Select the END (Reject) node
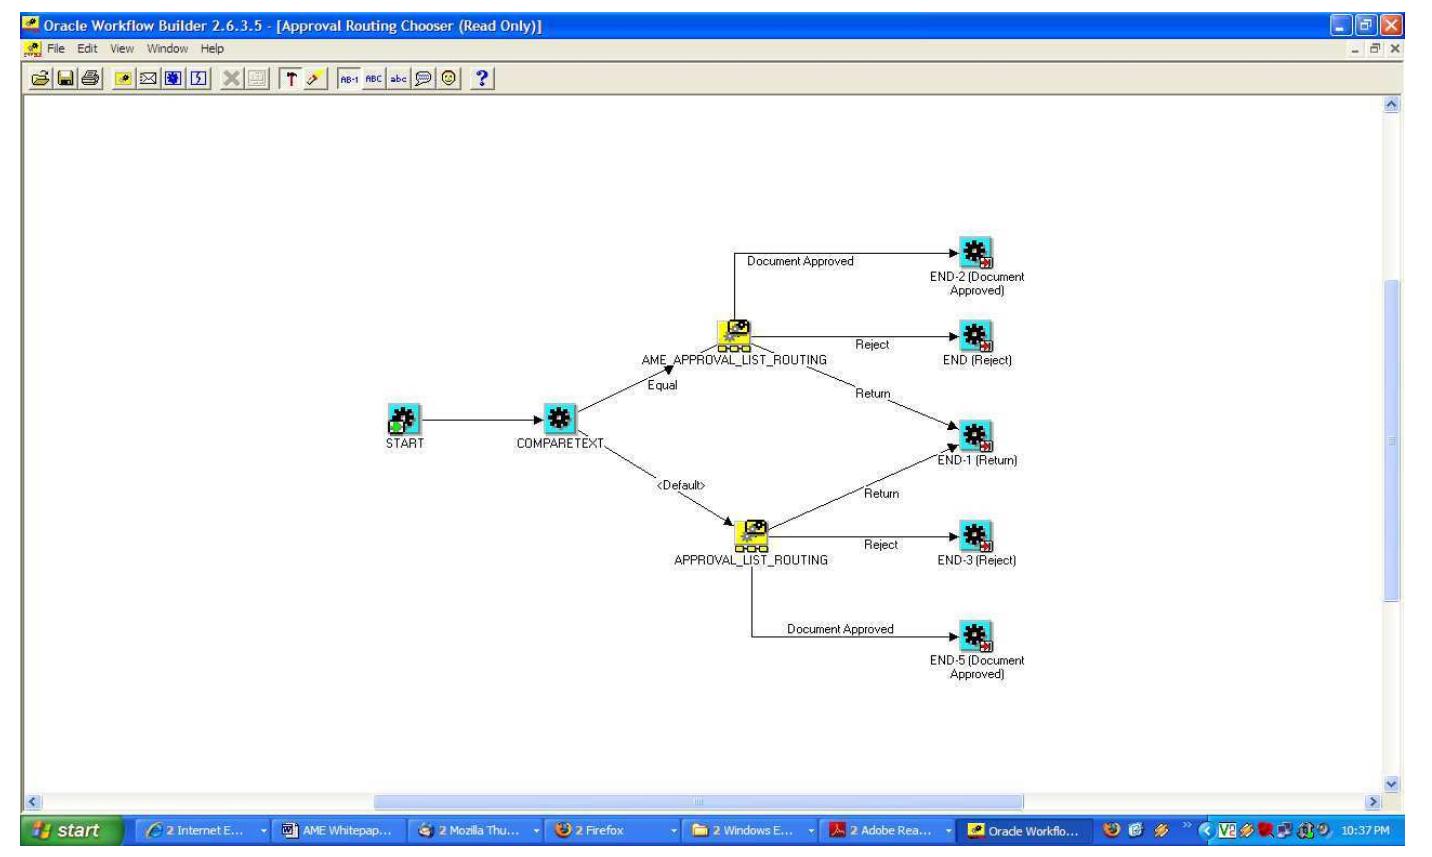The image size is (1432, 857). (976, 336)
